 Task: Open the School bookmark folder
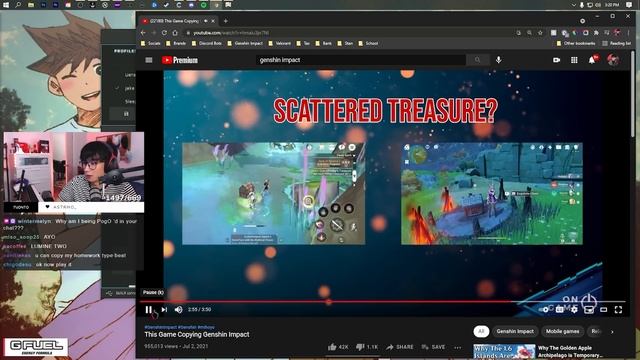(x=368, y=43)
